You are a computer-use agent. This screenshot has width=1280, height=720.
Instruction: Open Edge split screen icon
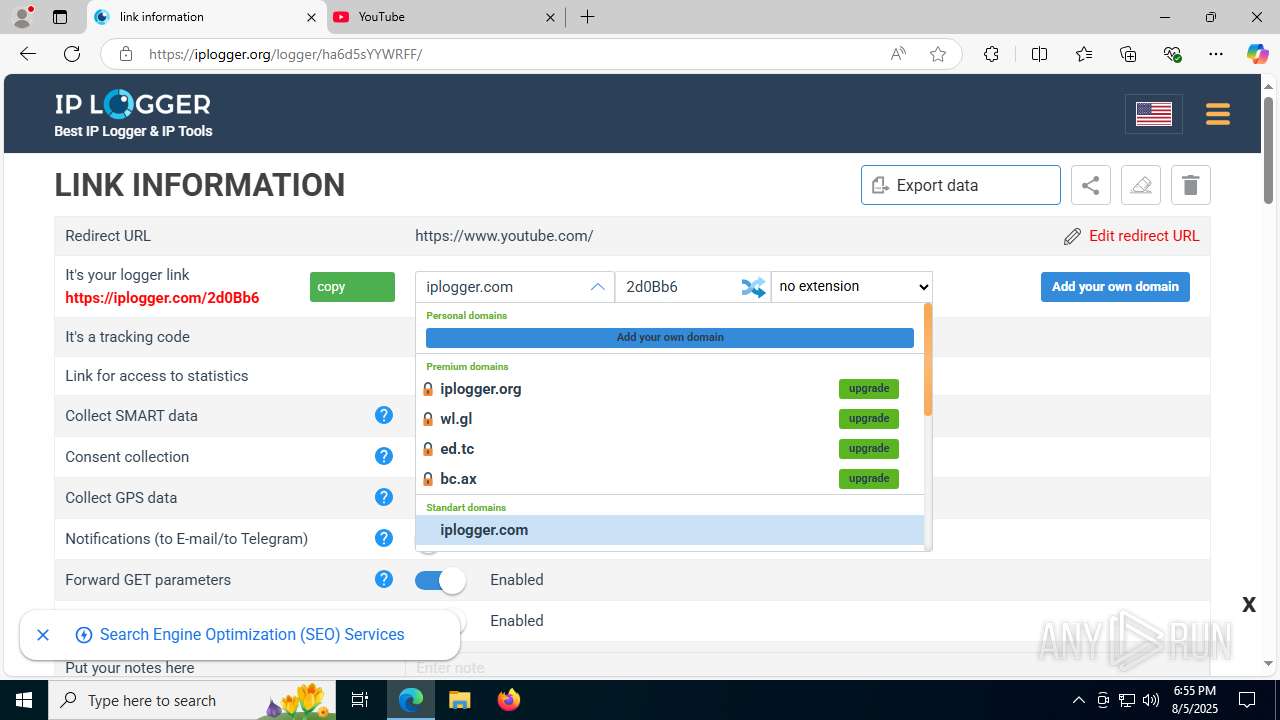click(1039, 54)
